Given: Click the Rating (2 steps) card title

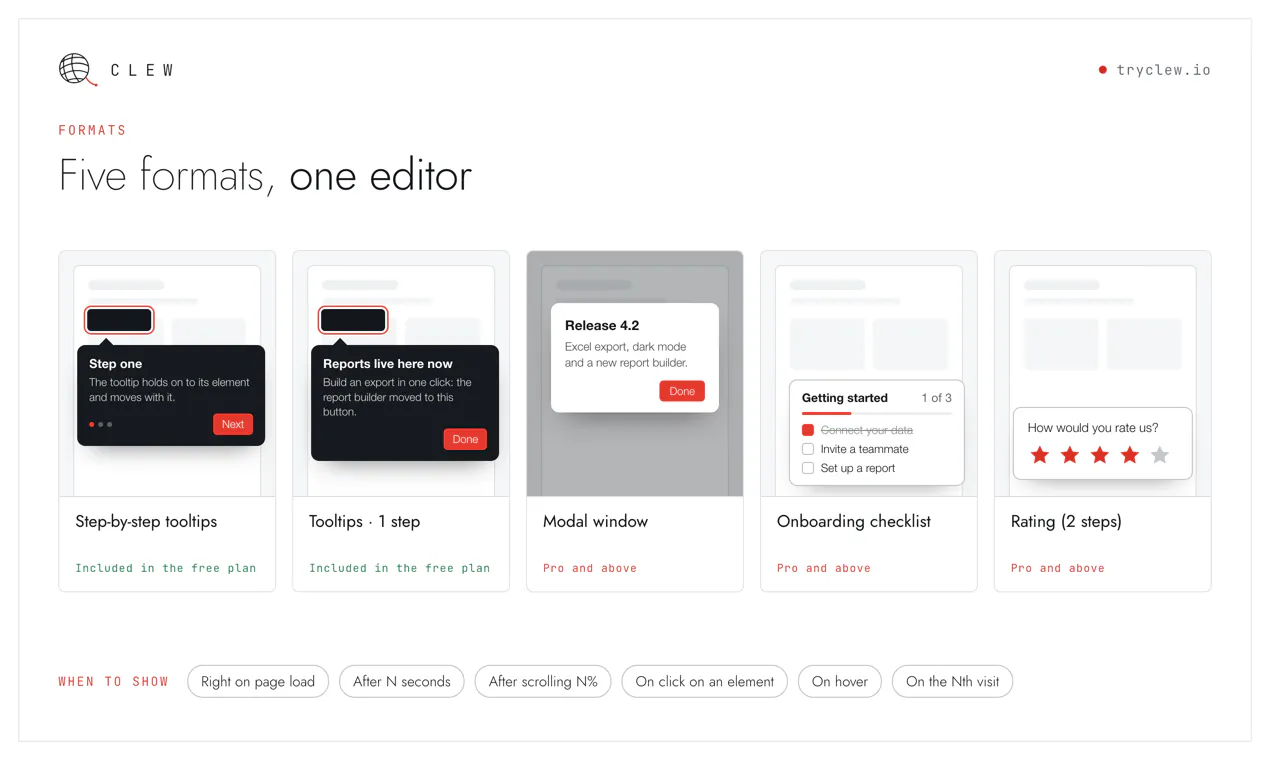Looking at the screenshot, I should tap(1066, 521).
